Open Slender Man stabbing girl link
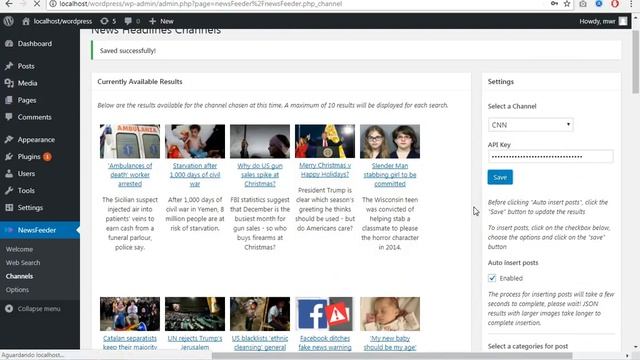Screen dimensions: 640x360 [390, 175]
